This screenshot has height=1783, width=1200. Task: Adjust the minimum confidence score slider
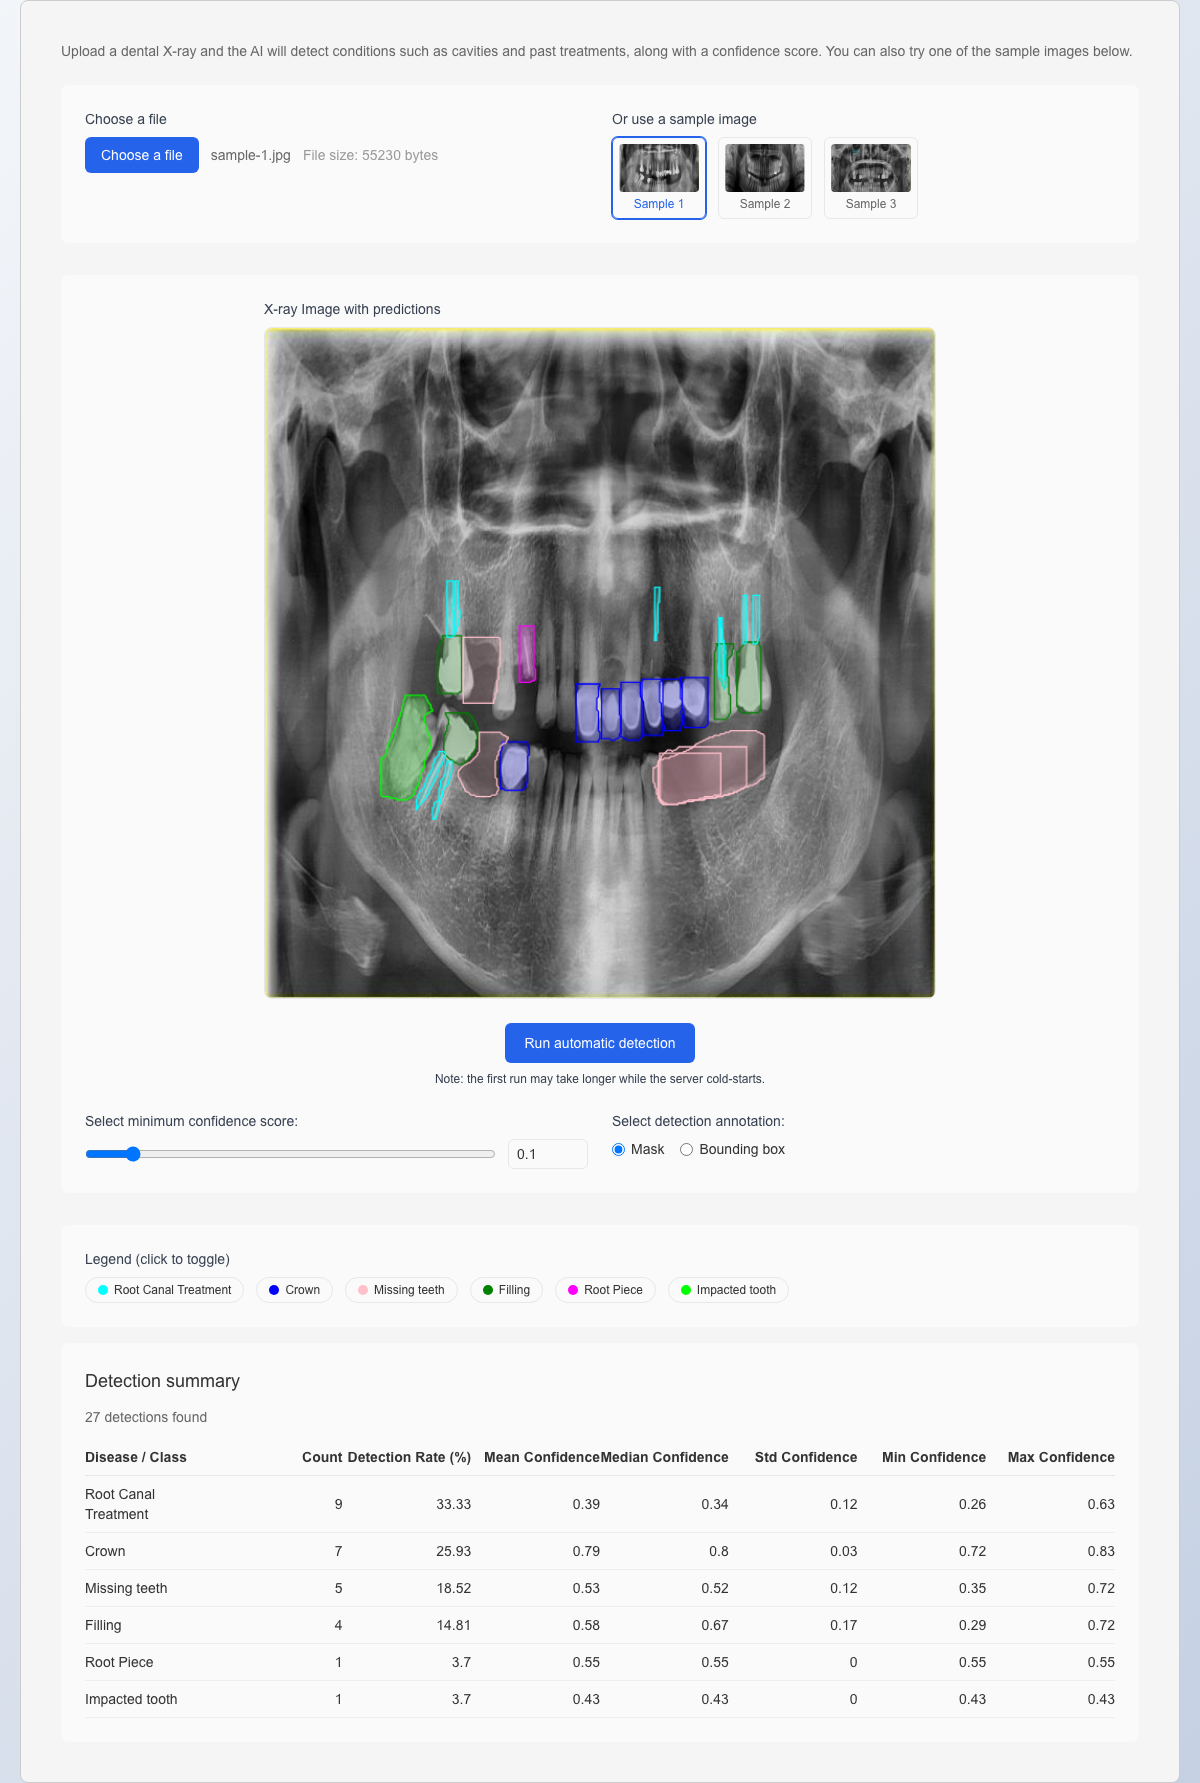click(x=290, y=1154)
